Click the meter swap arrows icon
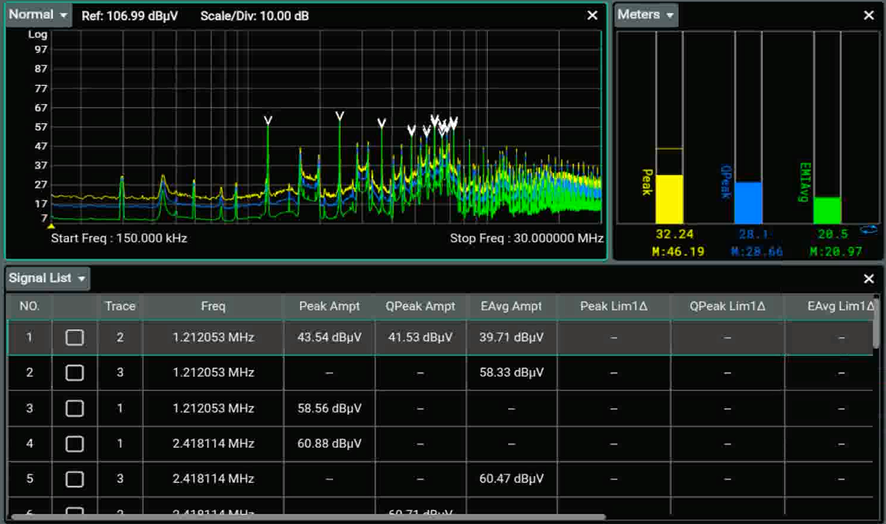This screenshot has width=886, height=524. coord(868,229)
